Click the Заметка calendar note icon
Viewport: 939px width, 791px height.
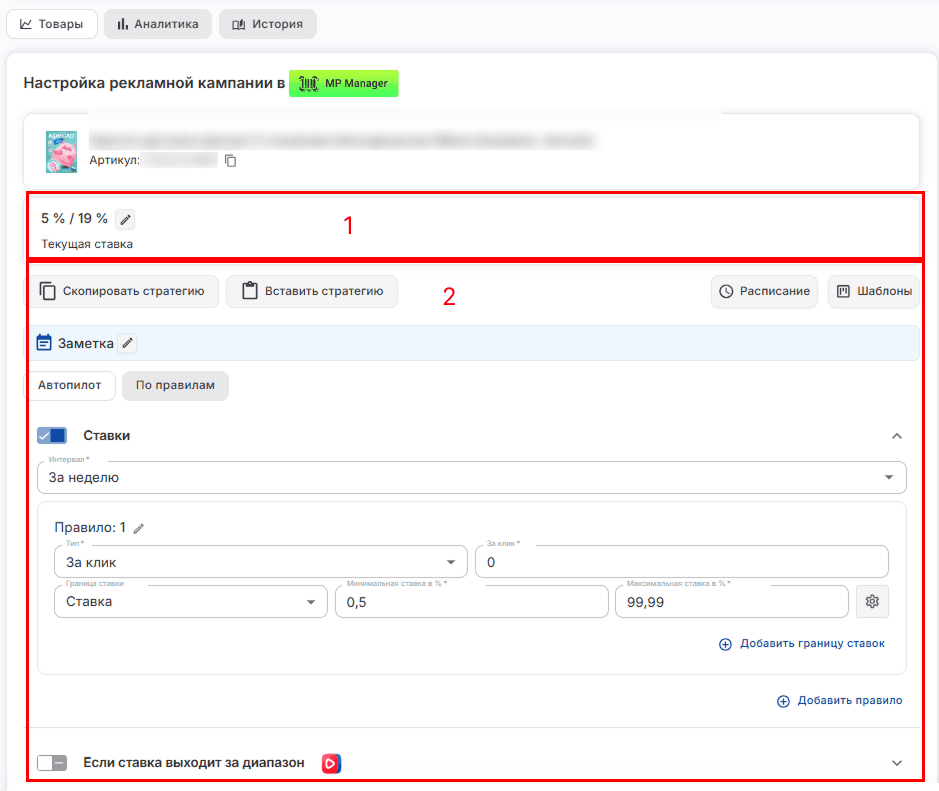(44, 343)
